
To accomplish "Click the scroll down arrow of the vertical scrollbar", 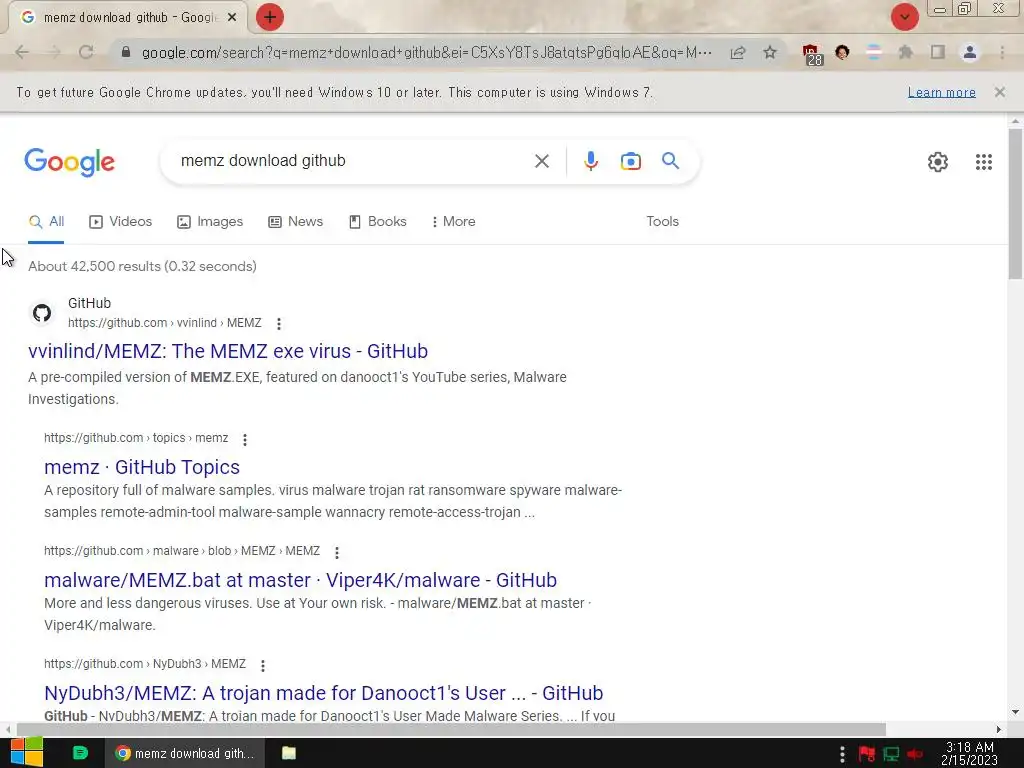I will 1016,712.
